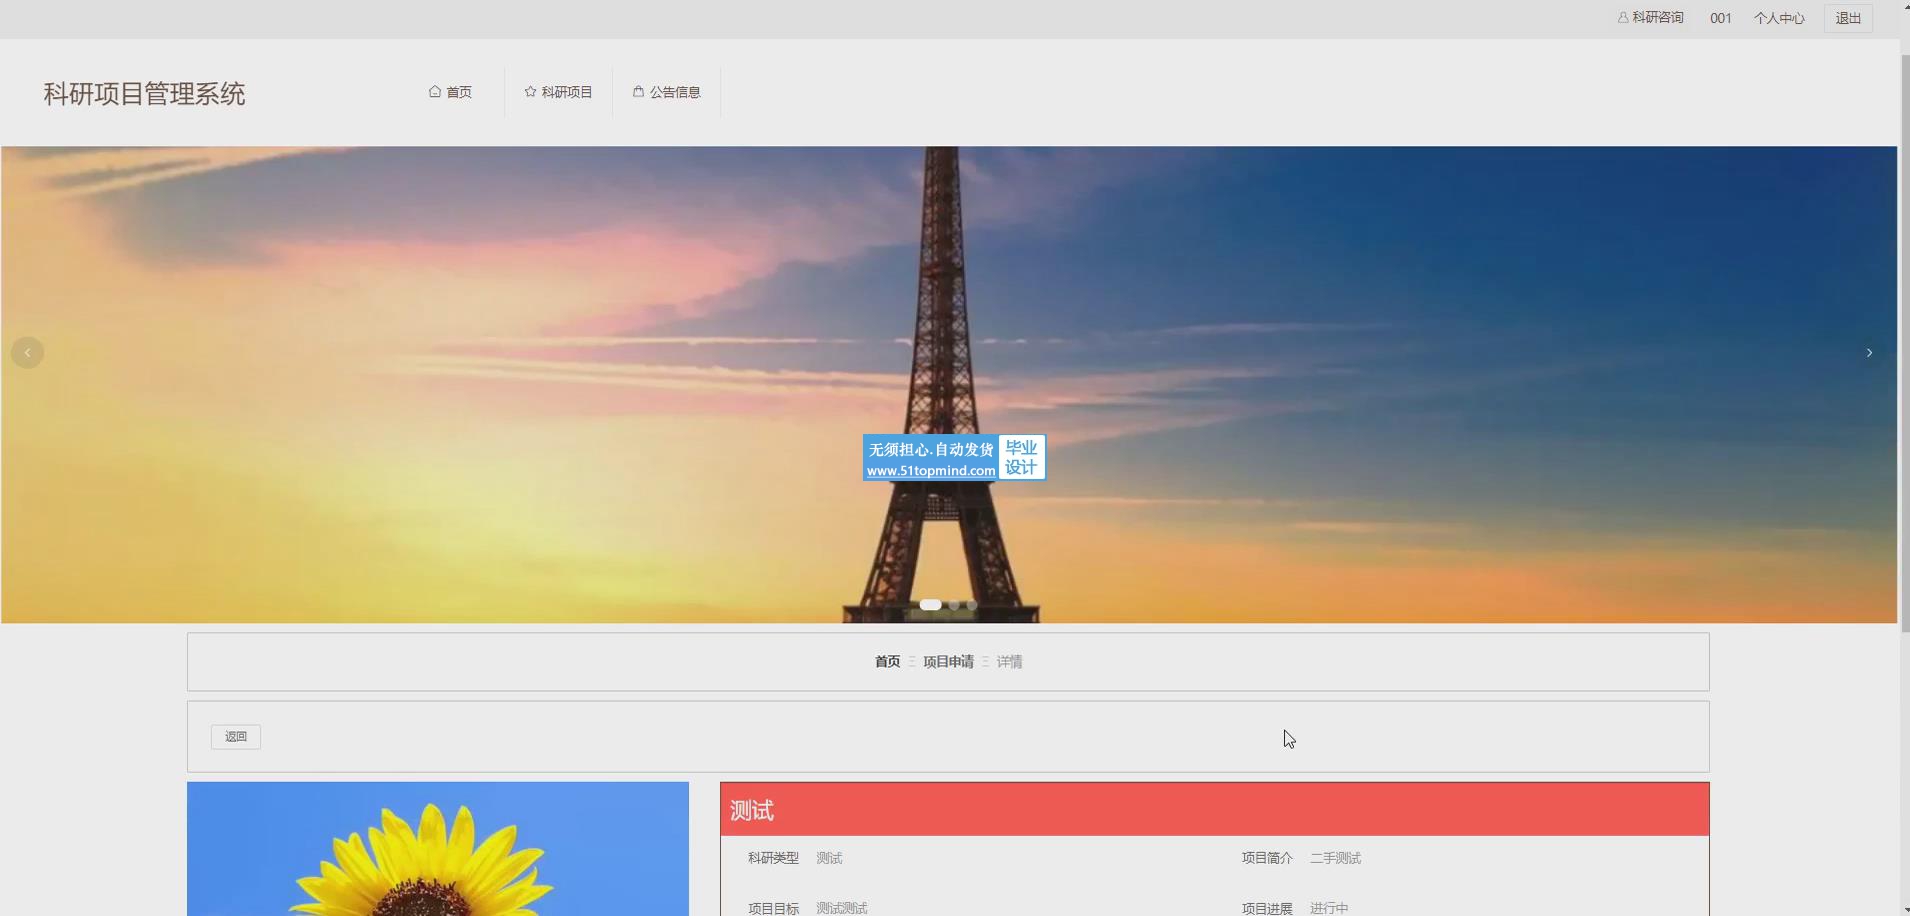
Task: Select the second carousel indicator dot
Action: point(954,605)
